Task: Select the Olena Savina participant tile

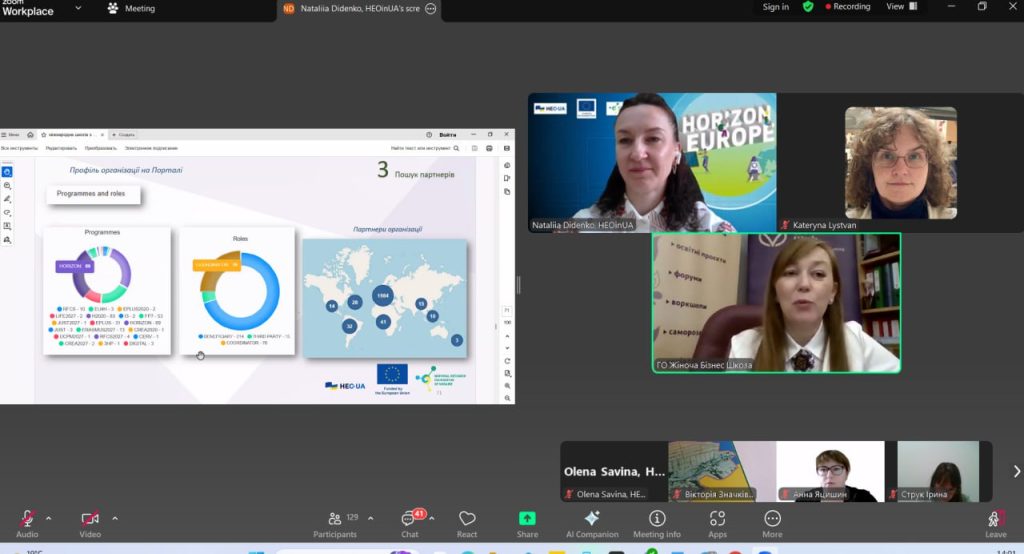Action: click(x=614, y=472)
